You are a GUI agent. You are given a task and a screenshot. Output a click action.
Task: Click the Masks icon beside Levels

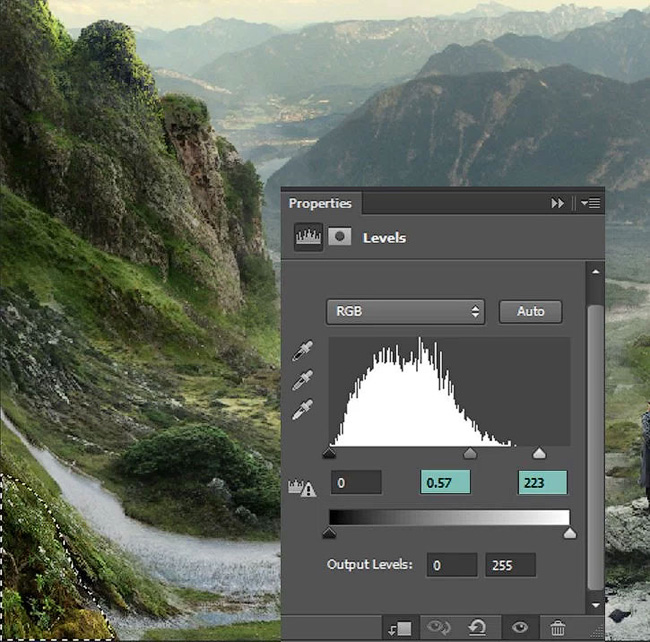click(x=340, y=237)
